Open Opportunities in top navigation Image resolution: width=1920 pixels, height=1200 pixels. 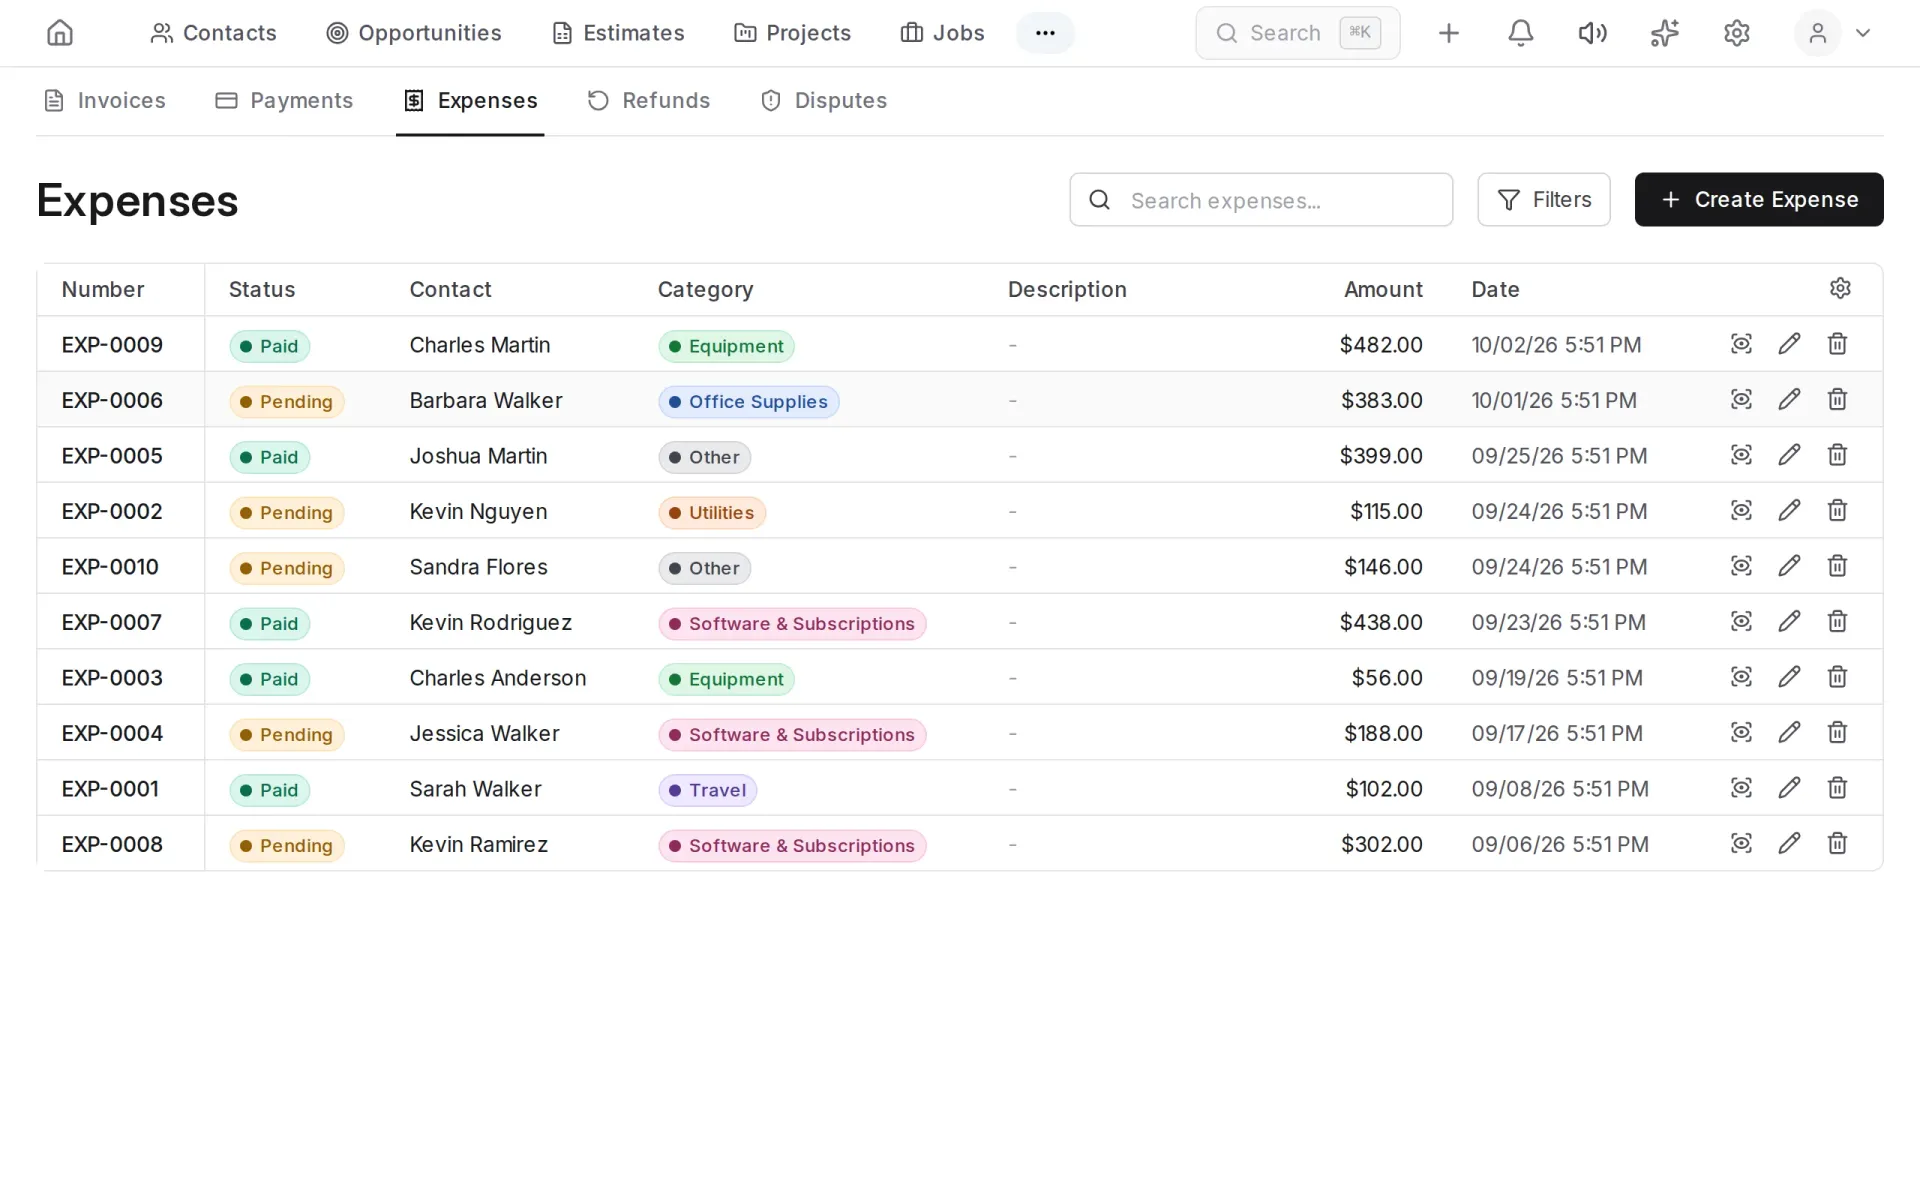click(x=414, y=33)
